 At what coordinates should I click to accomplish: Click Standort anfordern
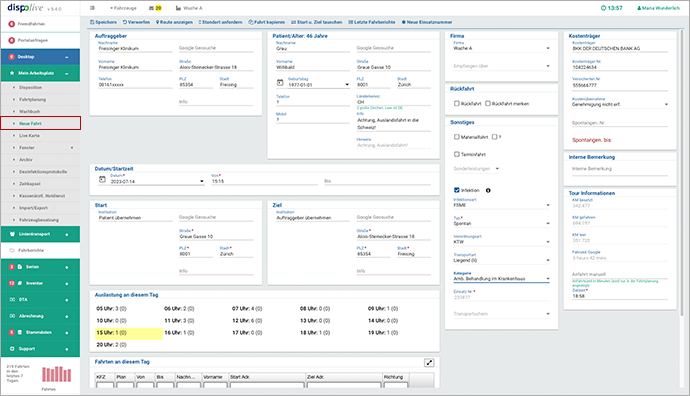point(220,22)
